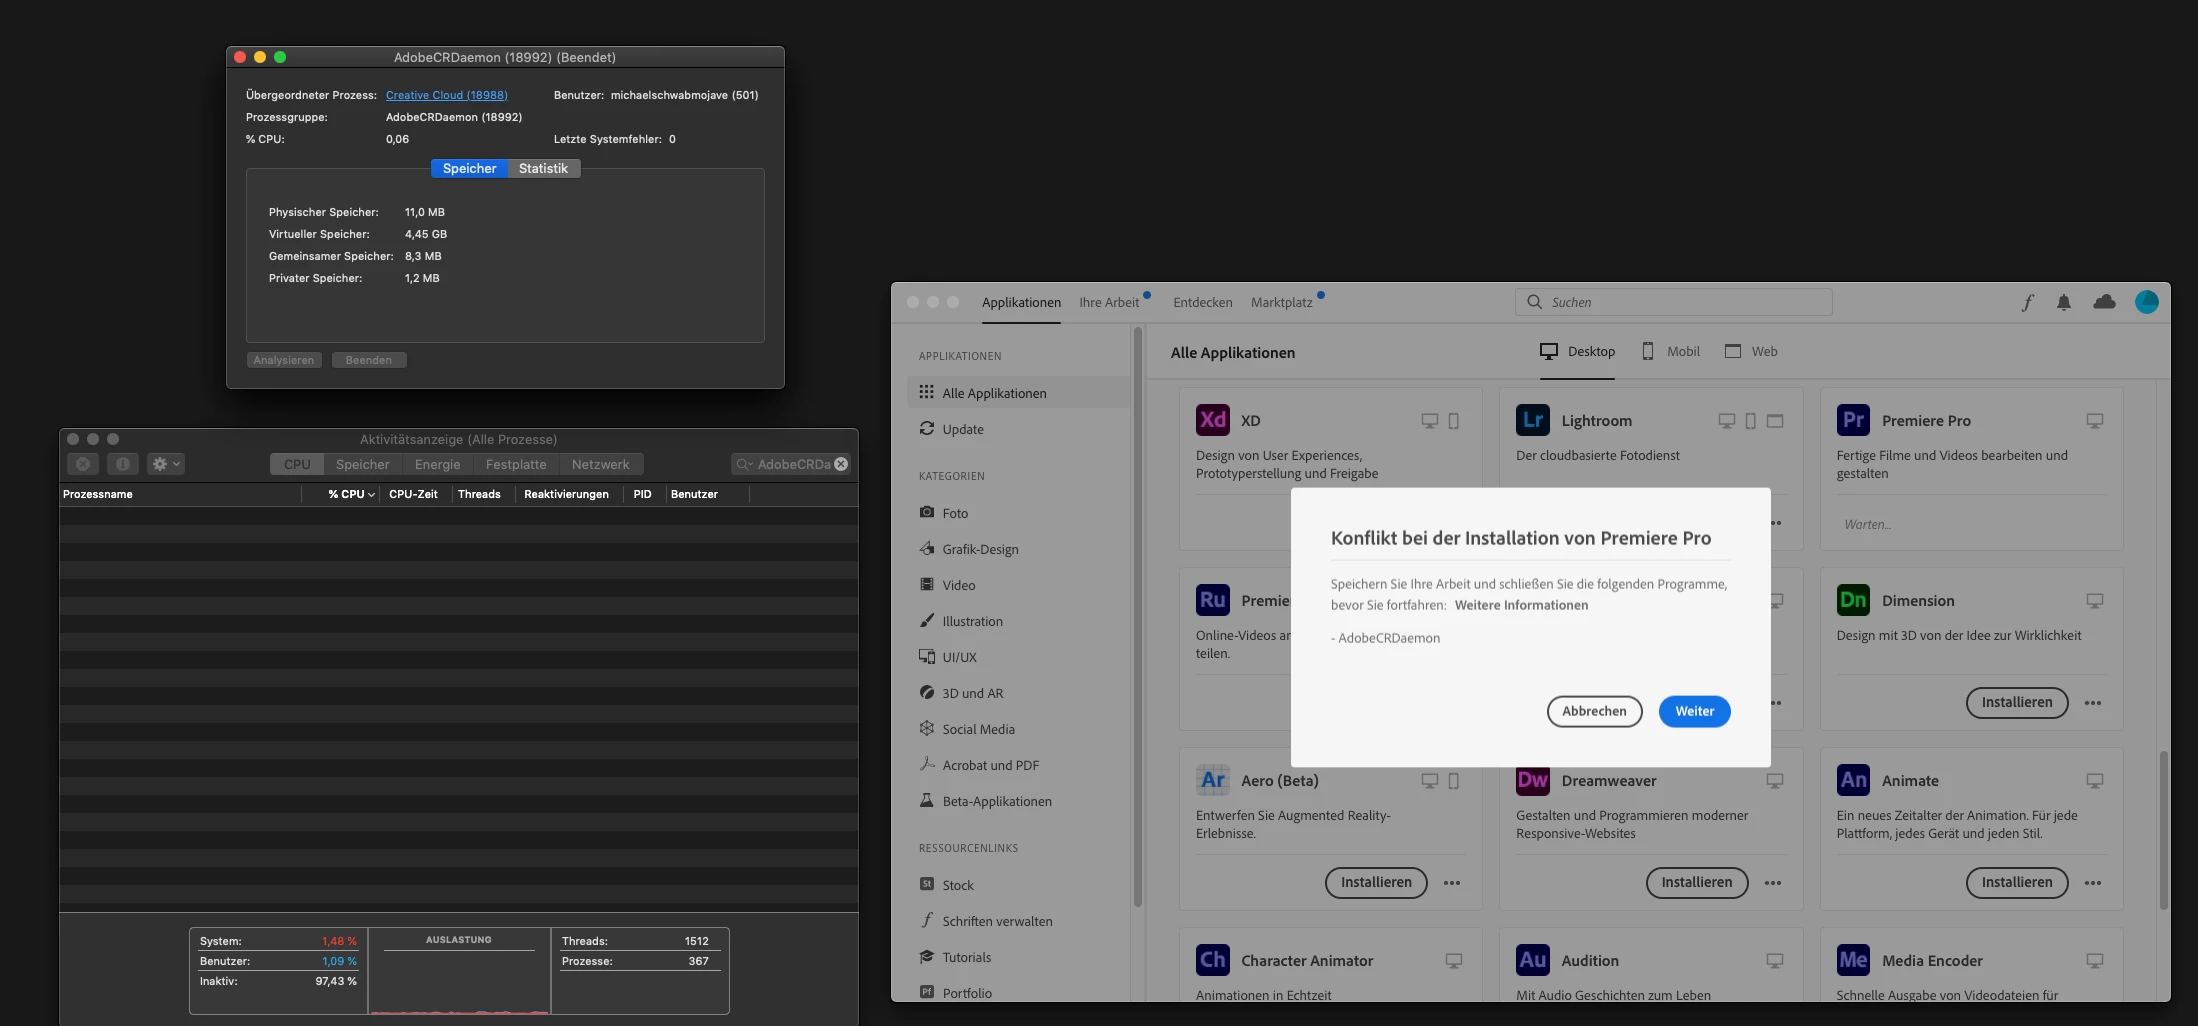
Task: Open Creative Cloud (18988) parent process link
Action: pyautogui.click(x=446, y=95)
